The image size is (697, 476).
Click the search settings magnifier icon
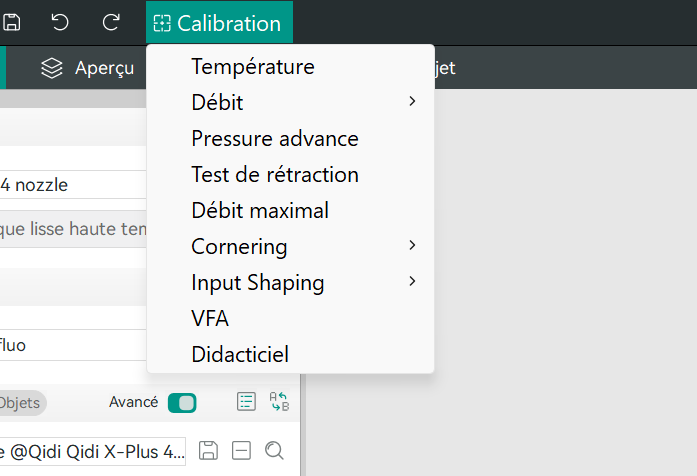274,451
